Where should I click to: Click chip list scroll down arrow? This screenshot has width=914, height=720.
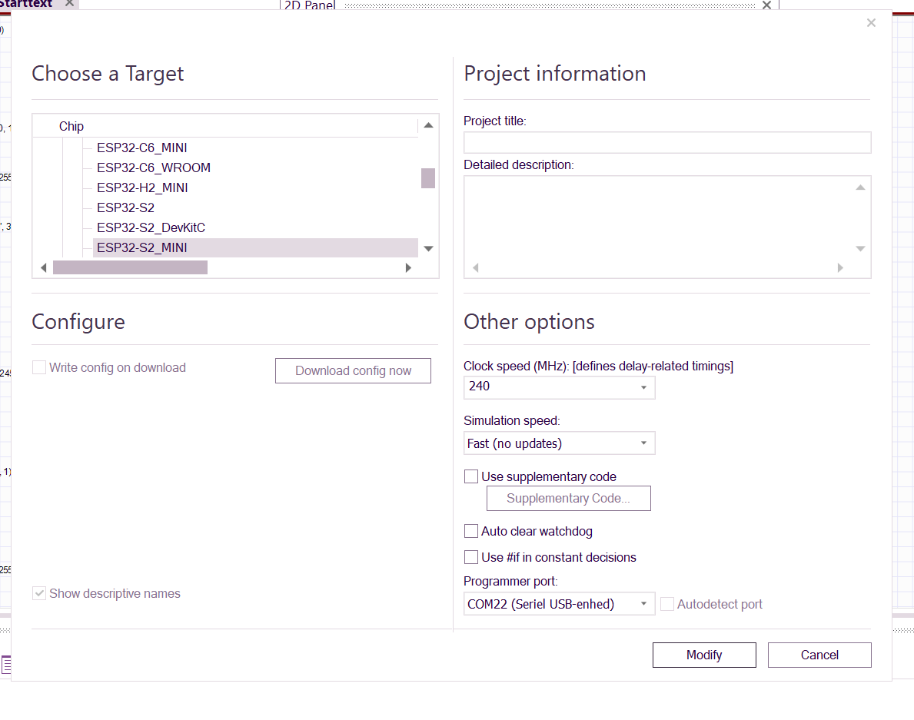[428, 249]
